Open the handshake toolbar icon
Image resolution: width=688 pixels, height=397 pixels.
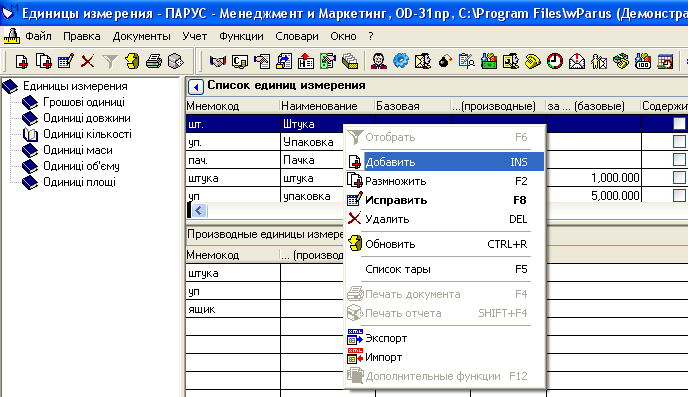coord(218,61)
